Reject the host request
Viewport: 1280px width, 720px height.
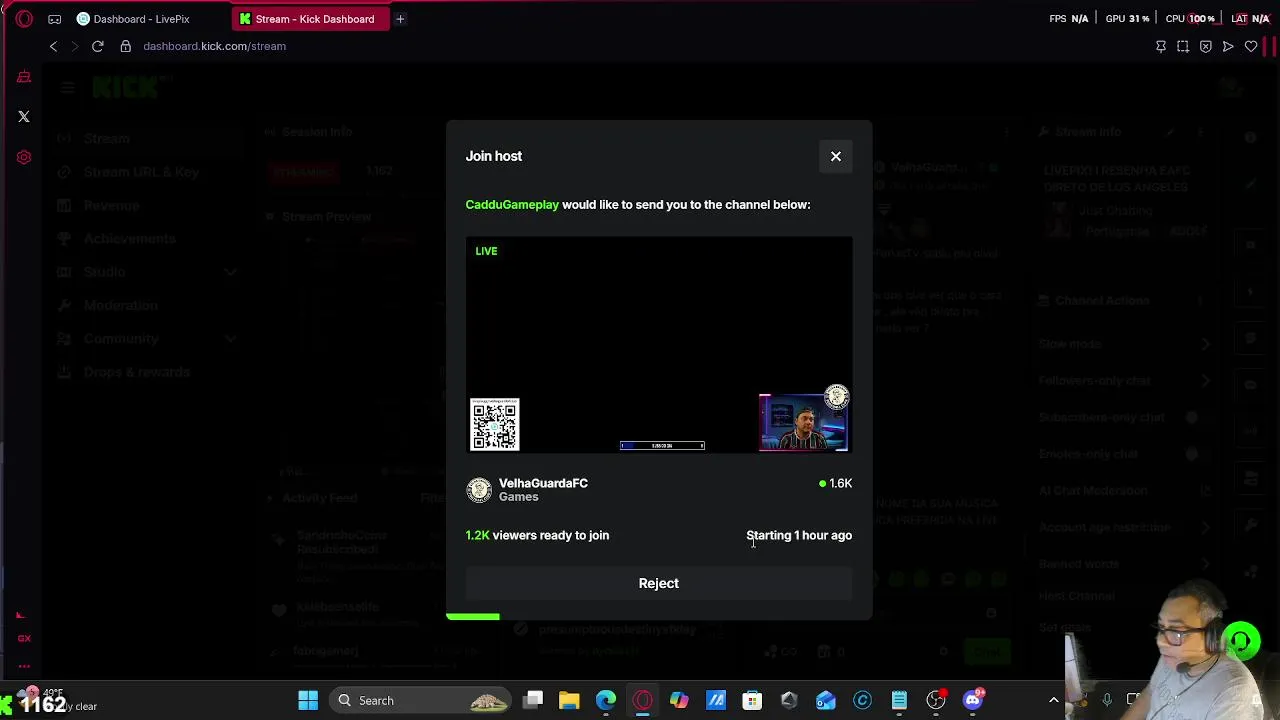click(x=659, y=583)
